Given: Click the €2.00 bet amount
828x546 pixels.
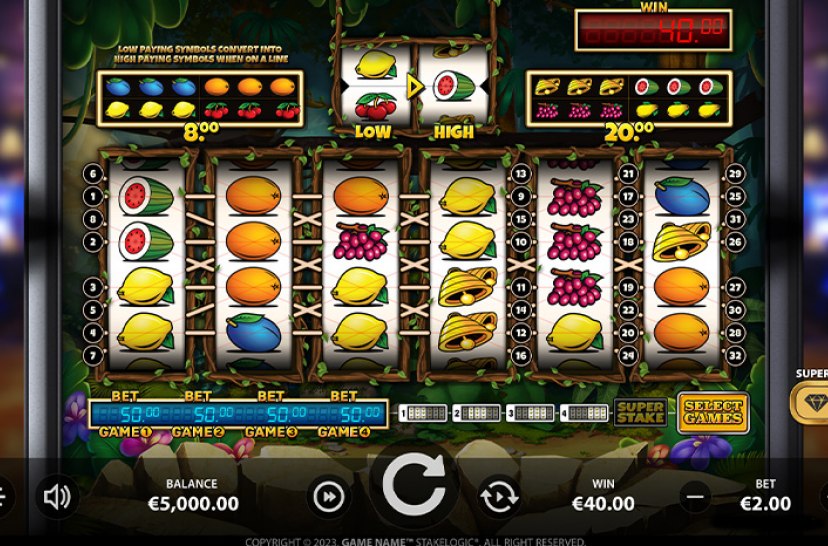Looking at the screenshot, I should tap(765, 504).
